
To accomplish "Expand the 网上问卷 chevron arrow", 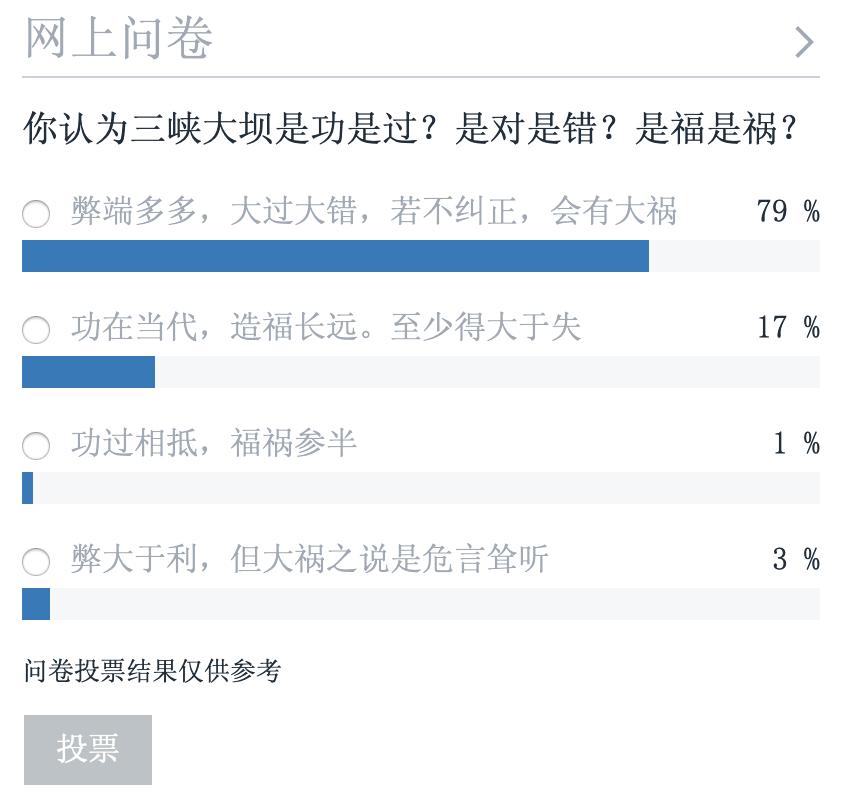I will coord(804,42).
